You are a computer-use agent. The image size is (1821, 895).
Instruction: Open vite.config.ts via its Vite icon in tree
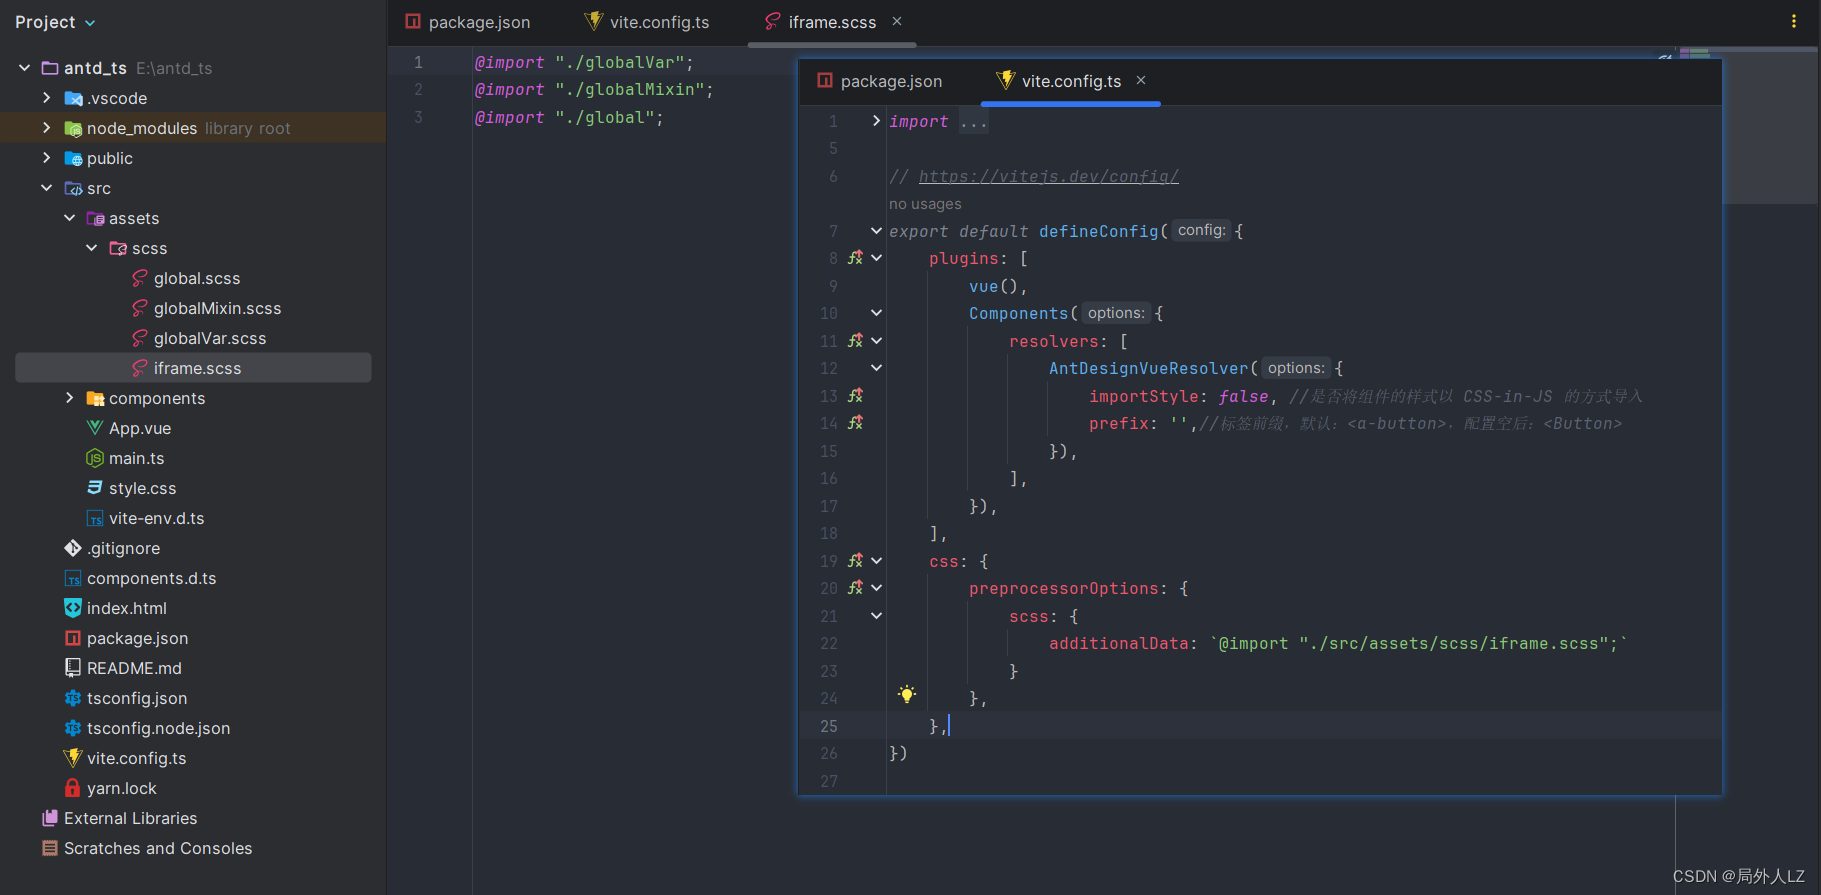[73, 758]
